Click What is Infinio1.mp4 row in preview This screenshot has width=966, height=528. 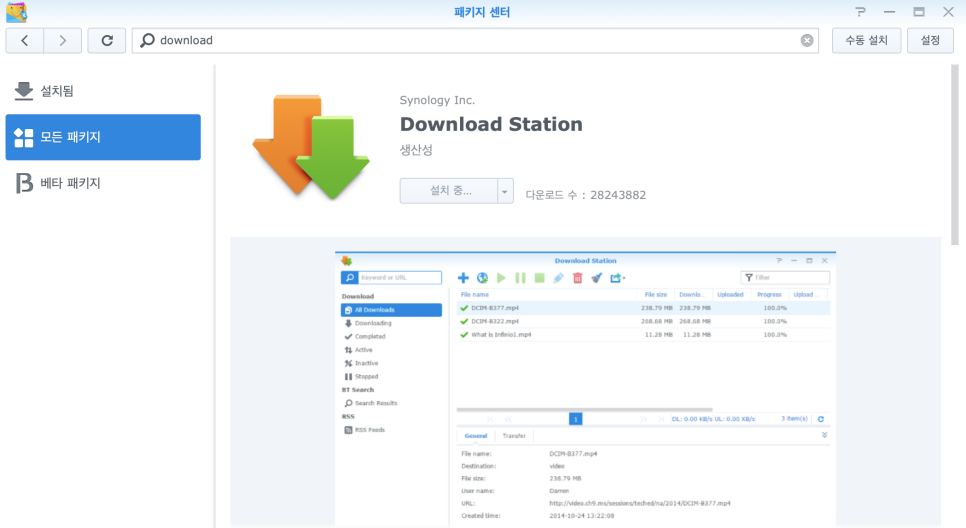[x=643, y=335]
